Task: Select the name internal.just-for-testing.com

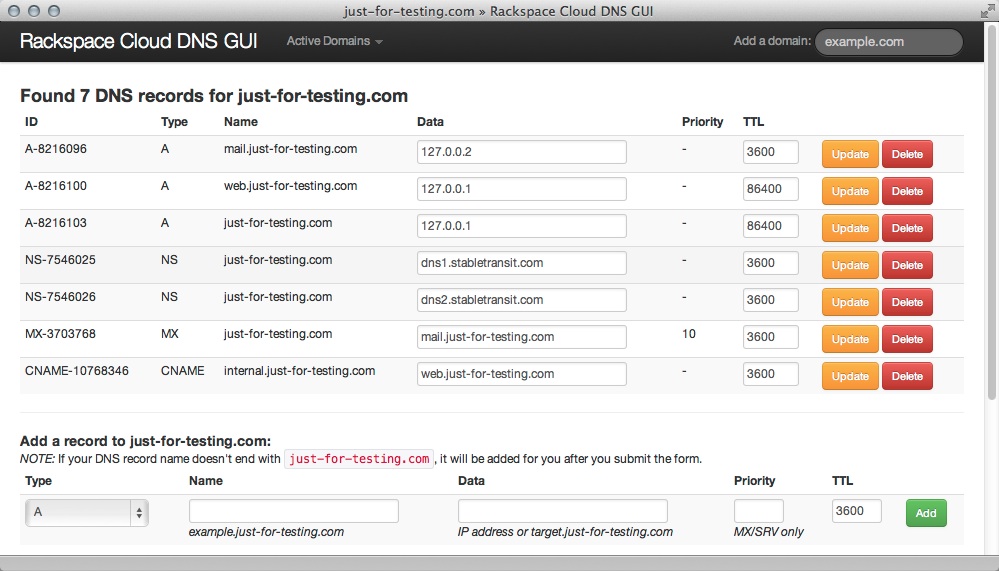Action: click(299, 371)
